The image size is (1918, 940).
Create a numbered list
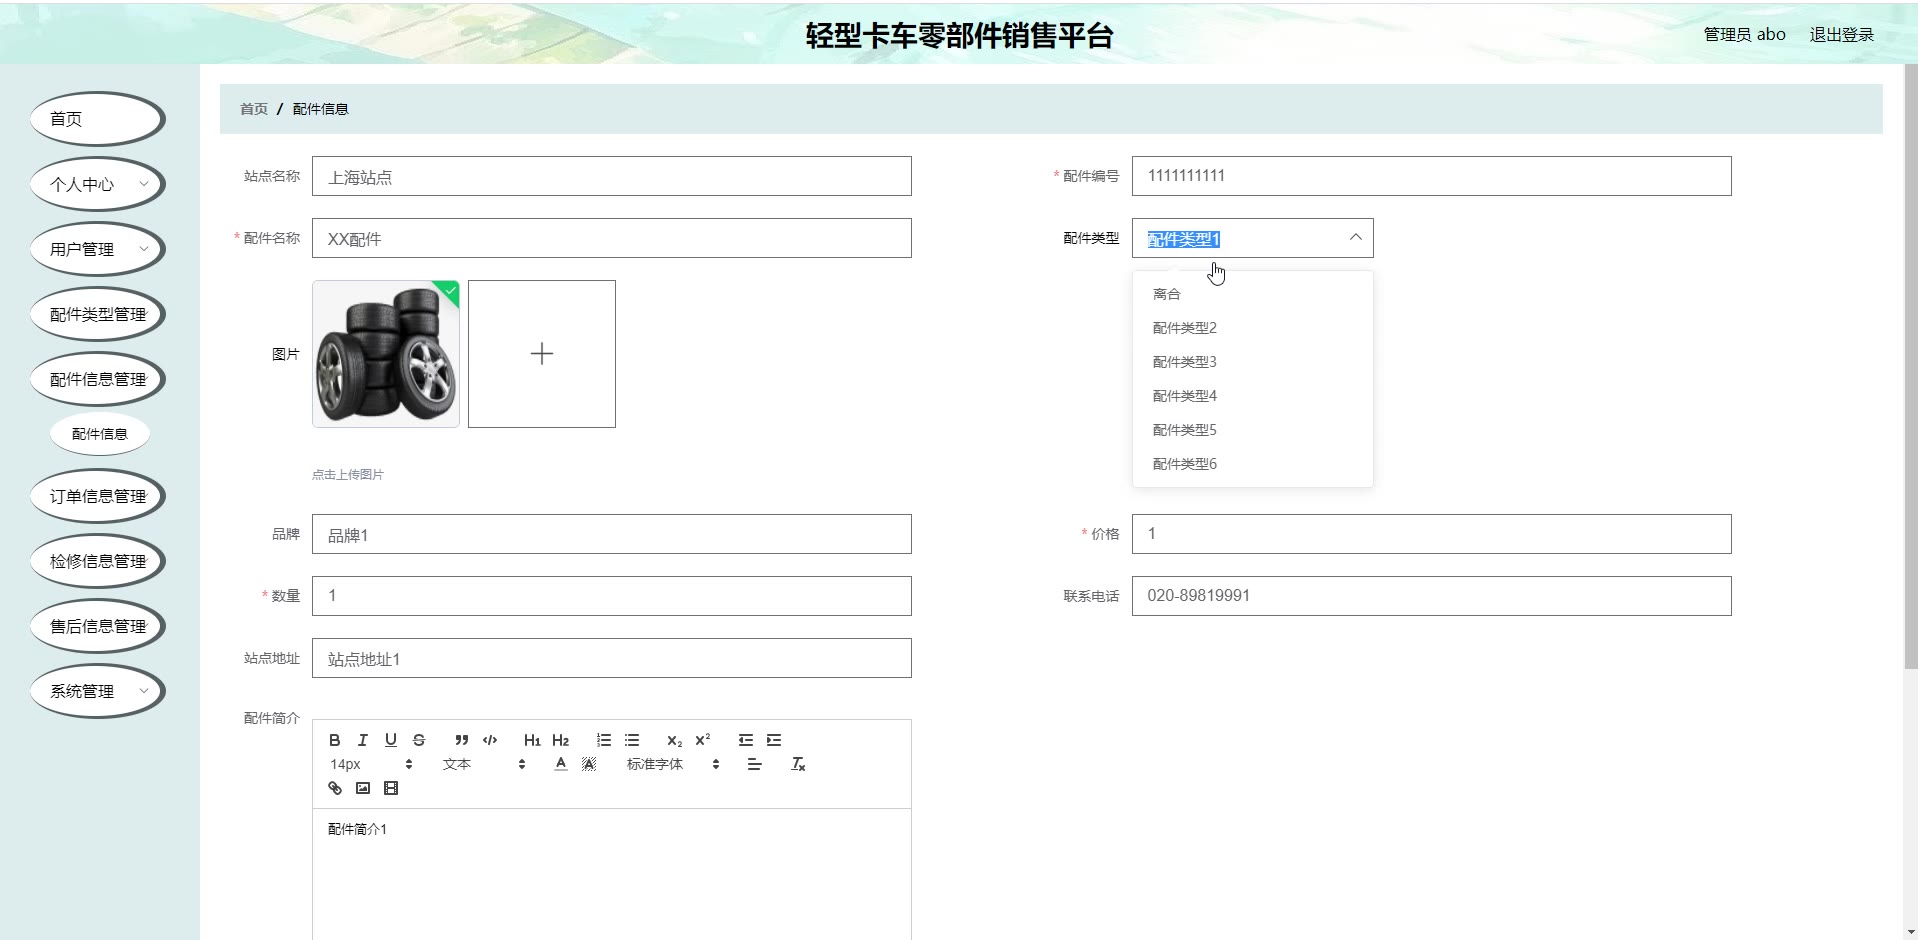(604, 740)
